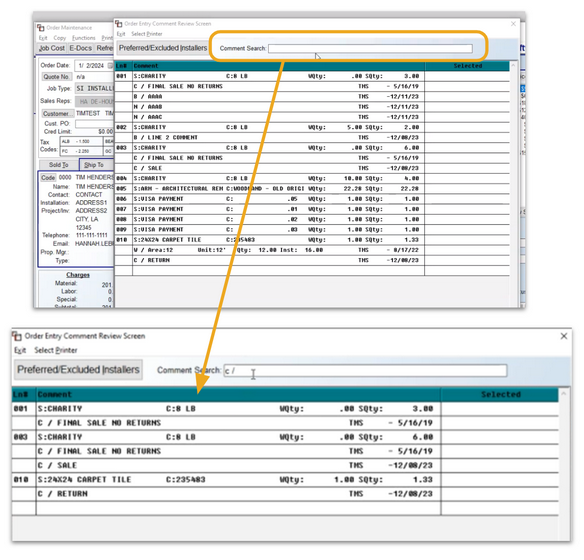Open the order date calendar picker icon
Screen dimensions: 584x560
[x=110, y=66]
